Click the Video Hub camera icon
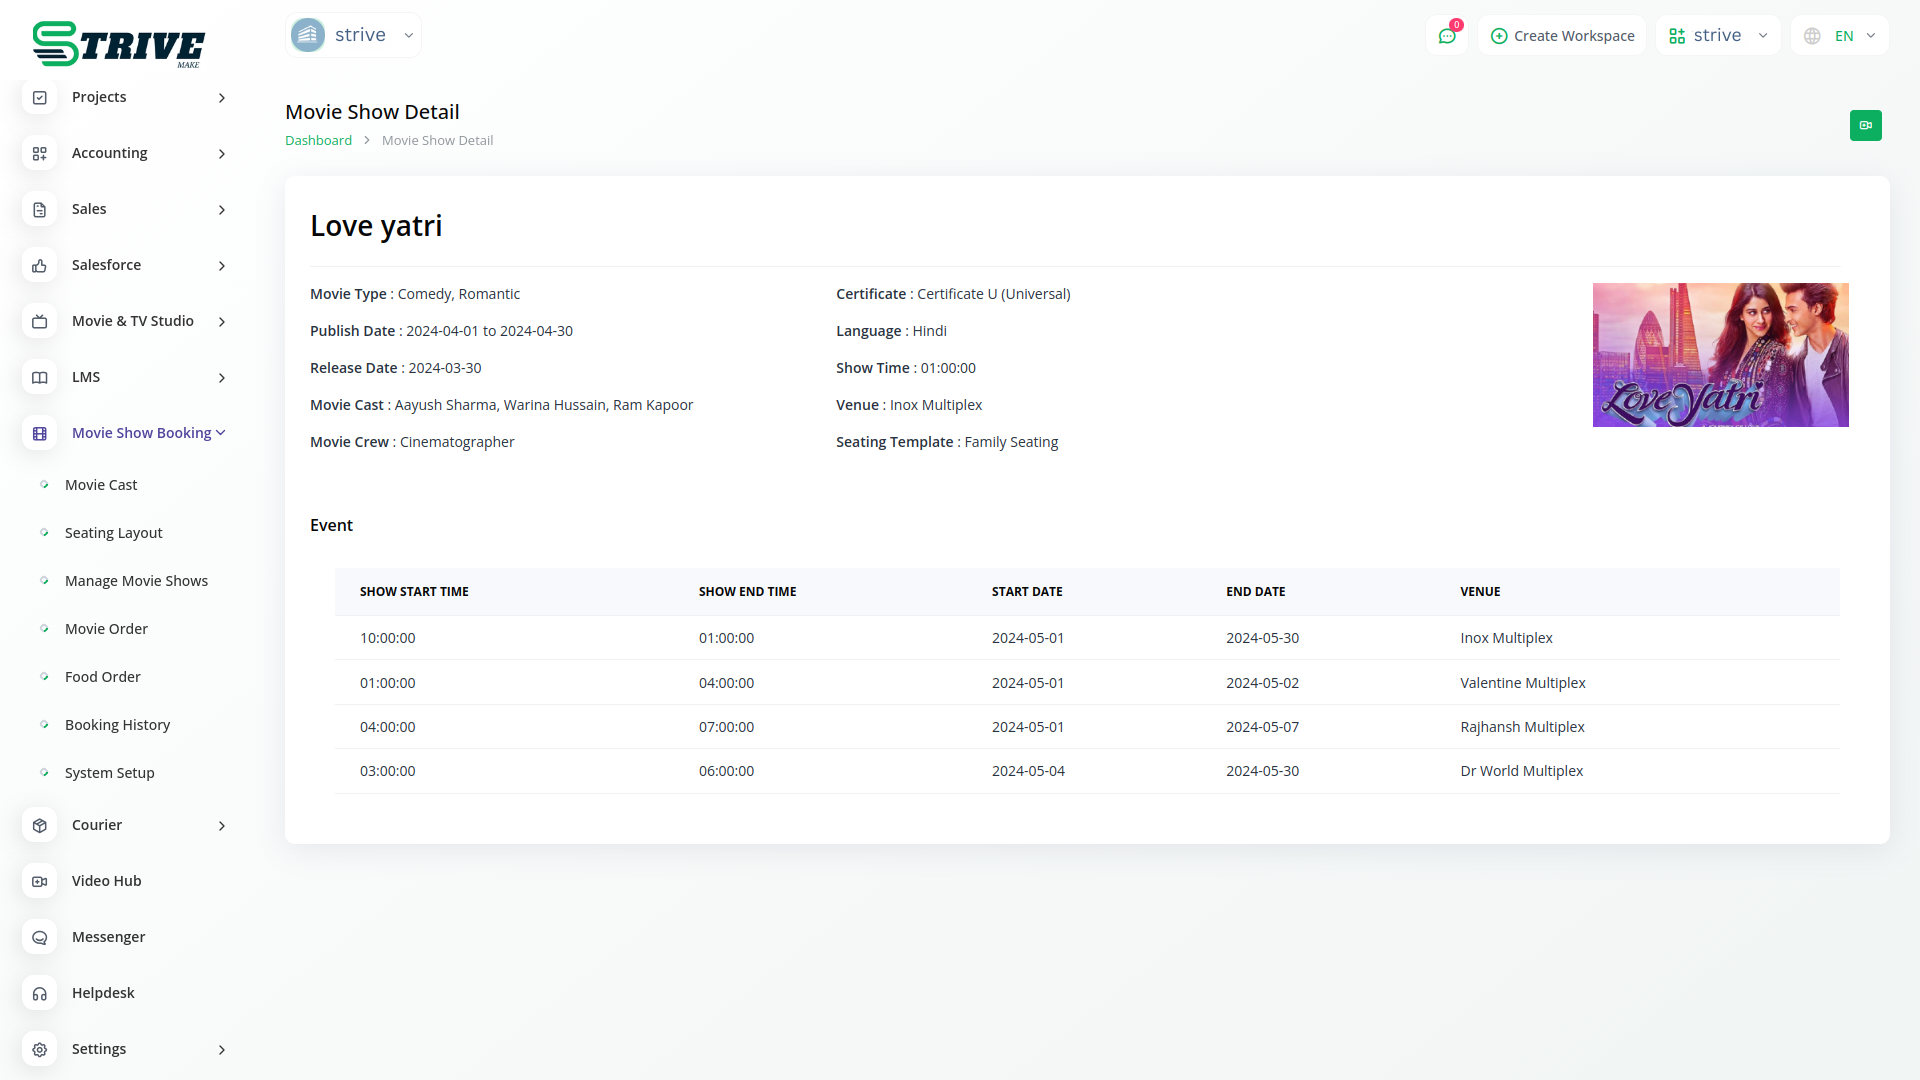The image size is (1920, 1080). click(40, 881)
